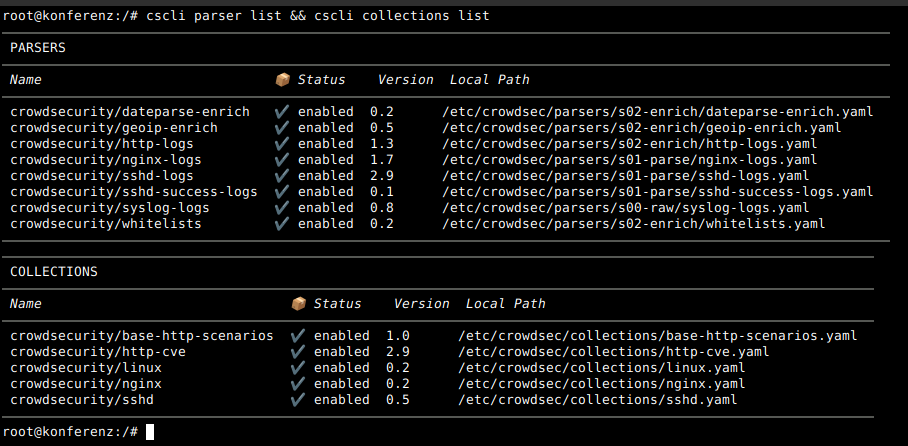Click version 2.9 of sshd-logs parser
The height and width of the screenshot is (446, 908).
point(382,176)
